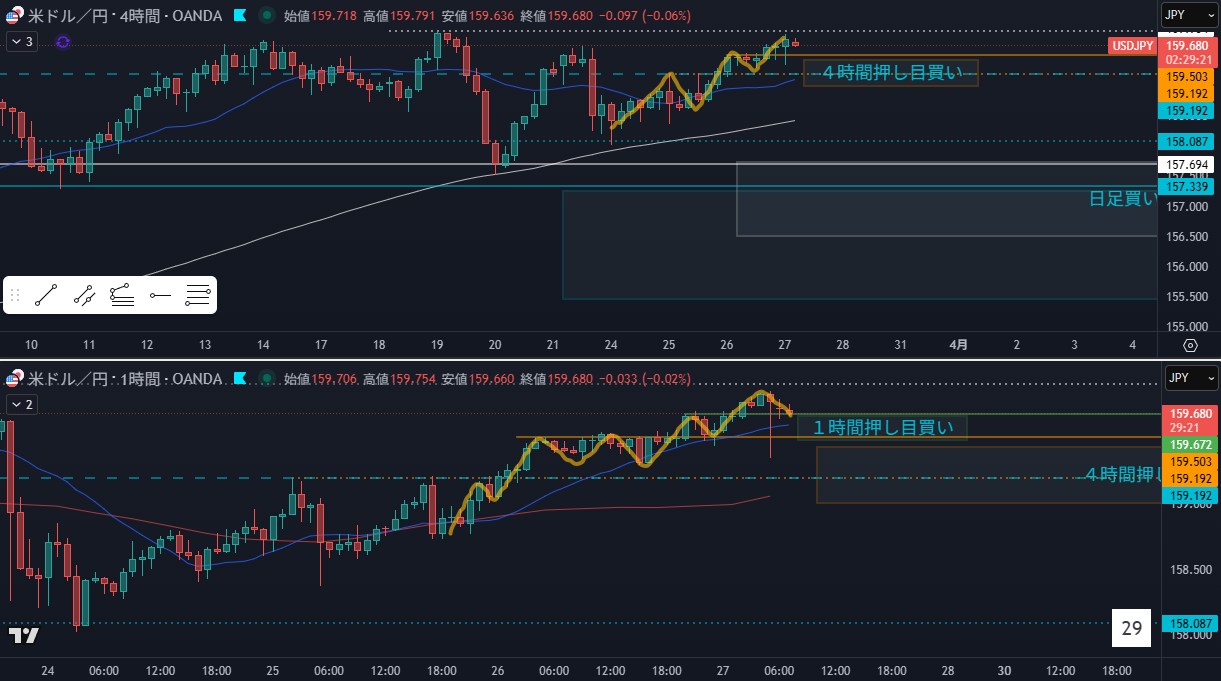Expand the indicator legend showing 3 on the 4-hour chart
The width and height of the screenshot is (1221, 681).
coord(22,42)
